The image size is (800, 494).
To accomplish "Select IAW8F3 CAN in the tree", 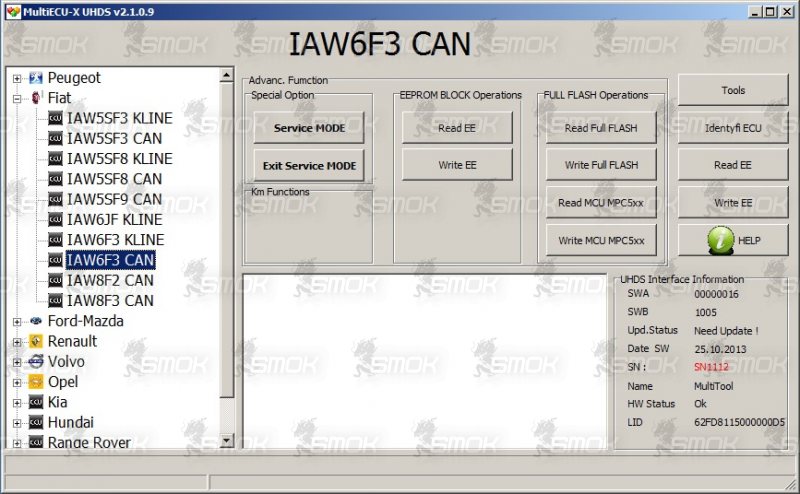I will point(110,301).
